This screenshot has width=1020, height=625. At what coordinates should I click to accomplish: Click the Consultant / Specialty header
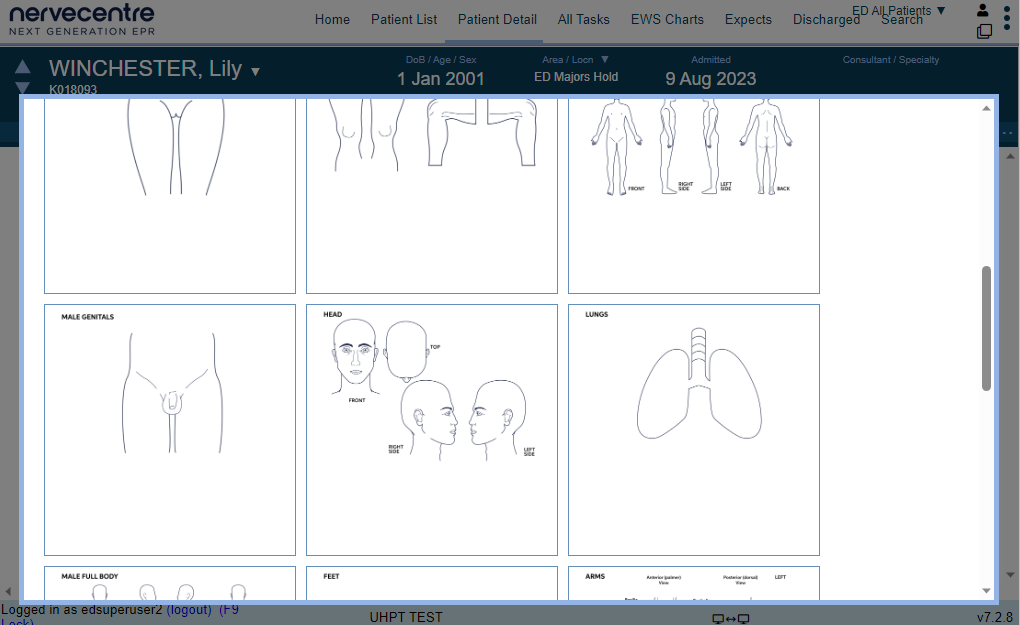pyautogui.click(x=891, y=59)
